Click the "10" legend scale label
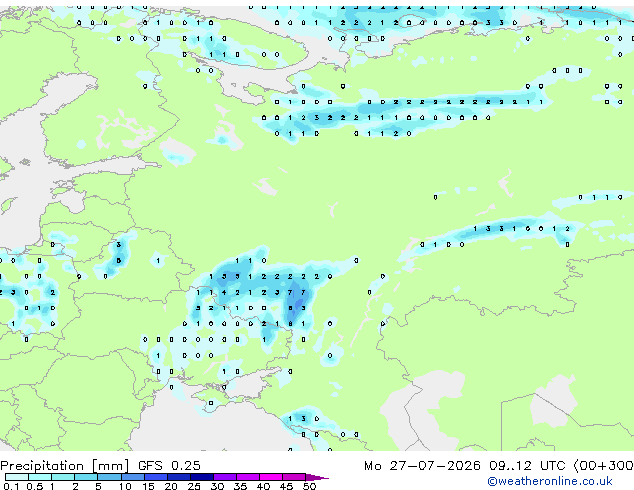Screen dimensions: 634x490 pos(125,486)
